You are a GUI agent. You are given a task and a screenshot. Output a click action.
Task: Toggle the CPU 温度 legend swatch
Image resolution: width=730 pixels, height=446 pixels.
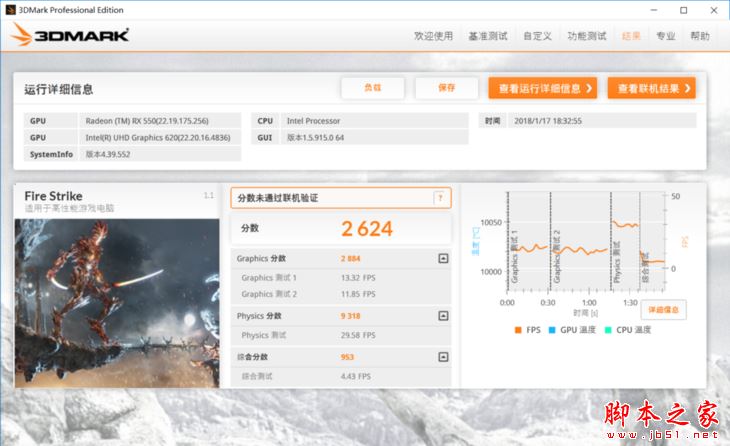point(608,330)
